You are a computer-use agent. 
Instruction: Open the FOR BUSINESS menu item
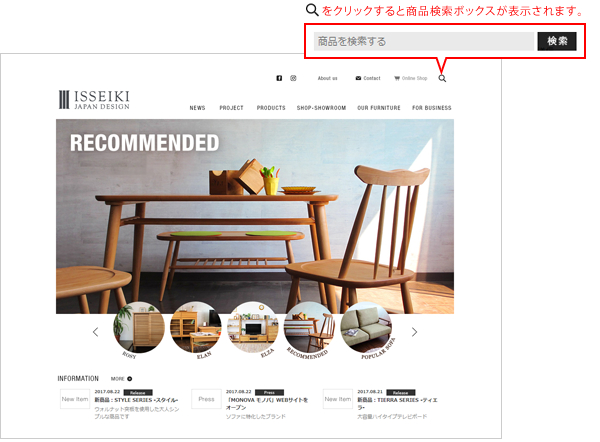[432, 108]
